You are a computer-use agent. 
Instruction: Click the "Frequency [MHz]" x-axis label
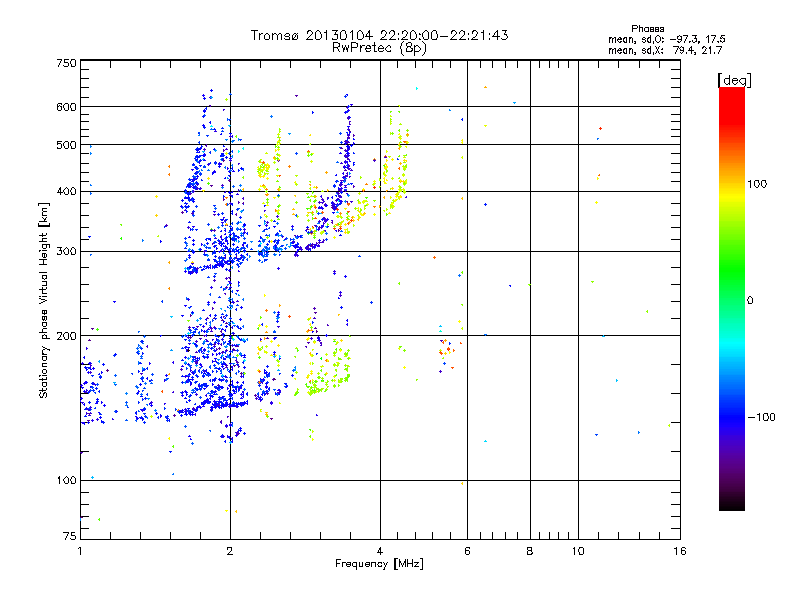(x=379, y=564)
